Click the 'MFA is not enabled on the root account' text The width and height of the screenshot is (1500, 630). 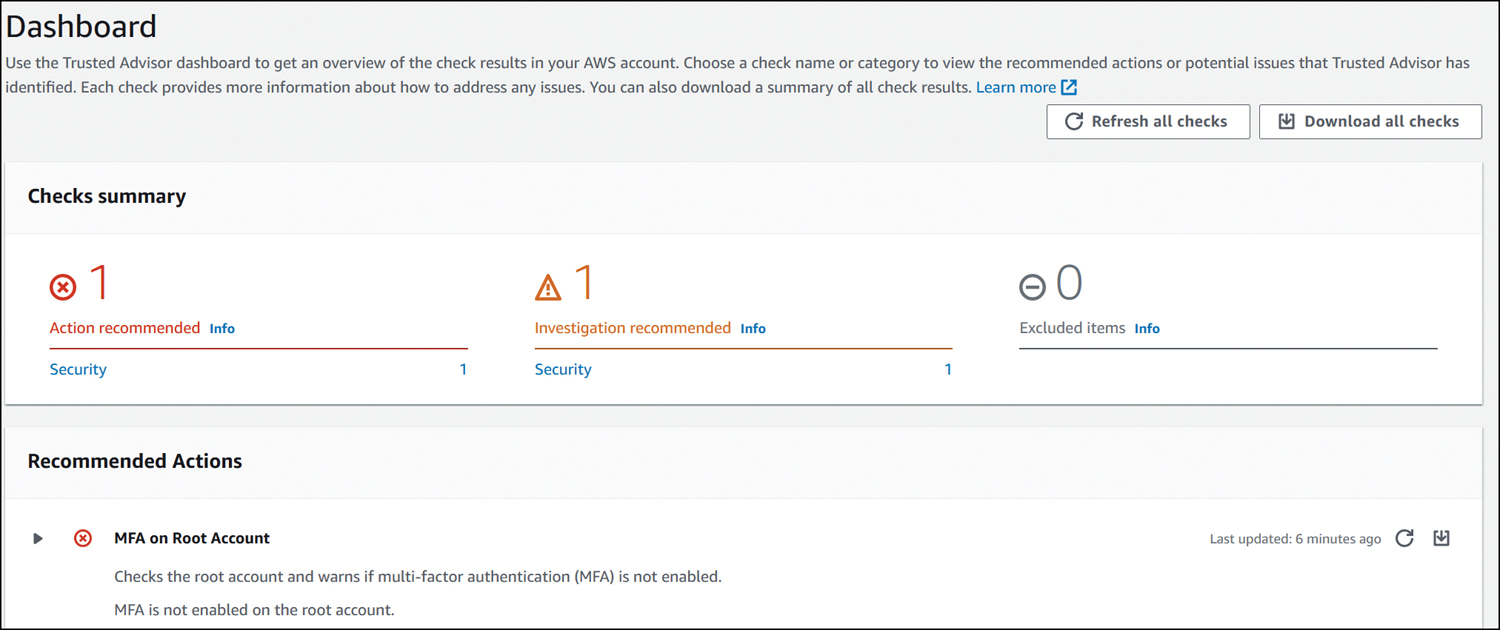(254, 609)
